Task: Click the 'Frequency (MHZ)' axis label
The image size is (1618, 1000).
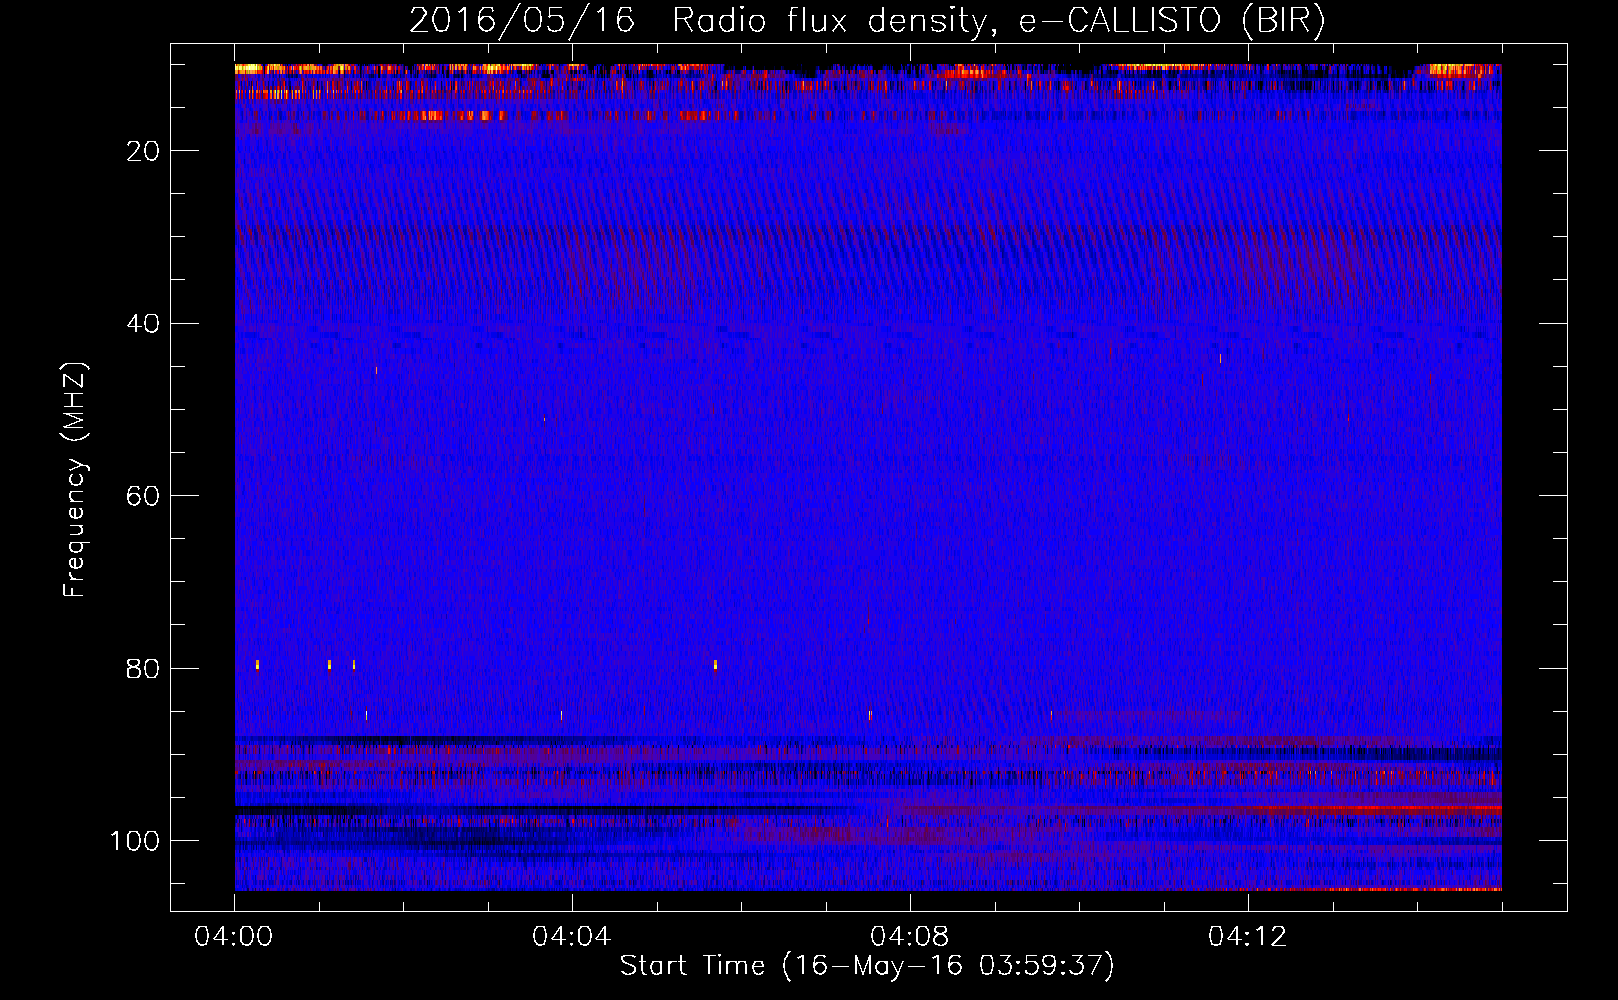Action: [75, 479]
